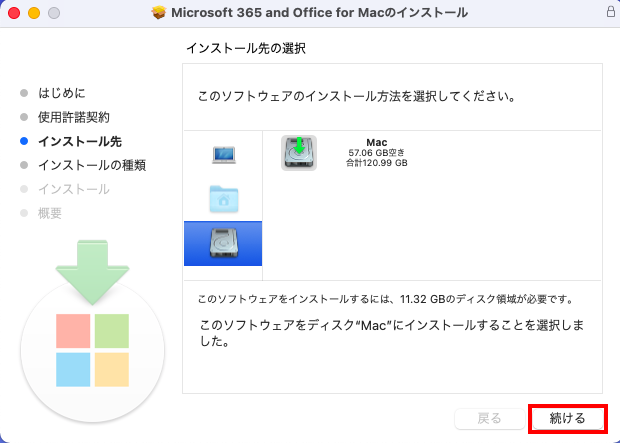The height and width of the screenshot is (443, 620).
Task: Click the dimmed 概要 step
Action: pos(50,213)
